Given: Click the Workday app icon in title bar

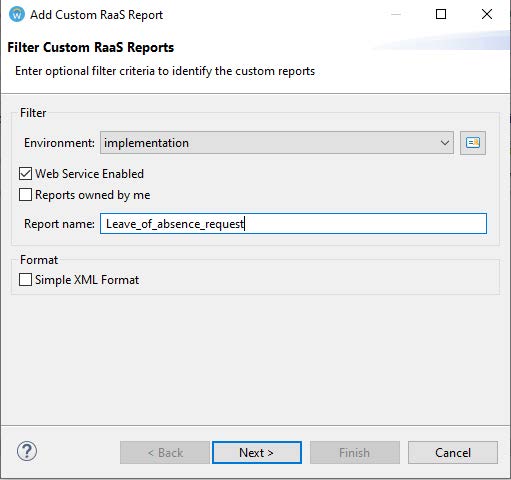Looking at the screenshot, I should tap(17, 15).
